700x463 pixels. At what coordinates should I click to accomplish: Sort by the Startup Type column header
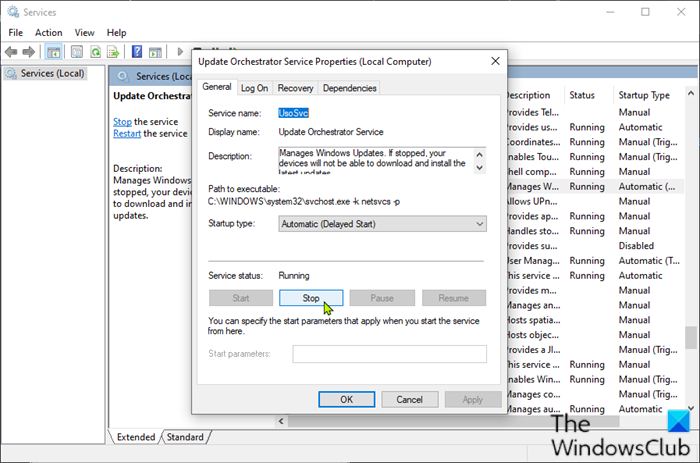tap(644, 95)
